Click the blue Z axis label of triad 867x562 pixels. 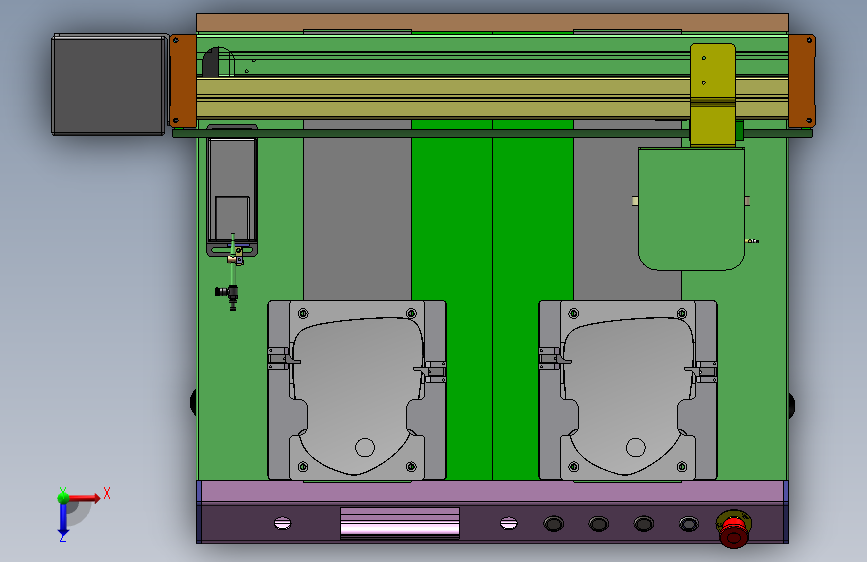pyautogui.click(x=63, y=537)
